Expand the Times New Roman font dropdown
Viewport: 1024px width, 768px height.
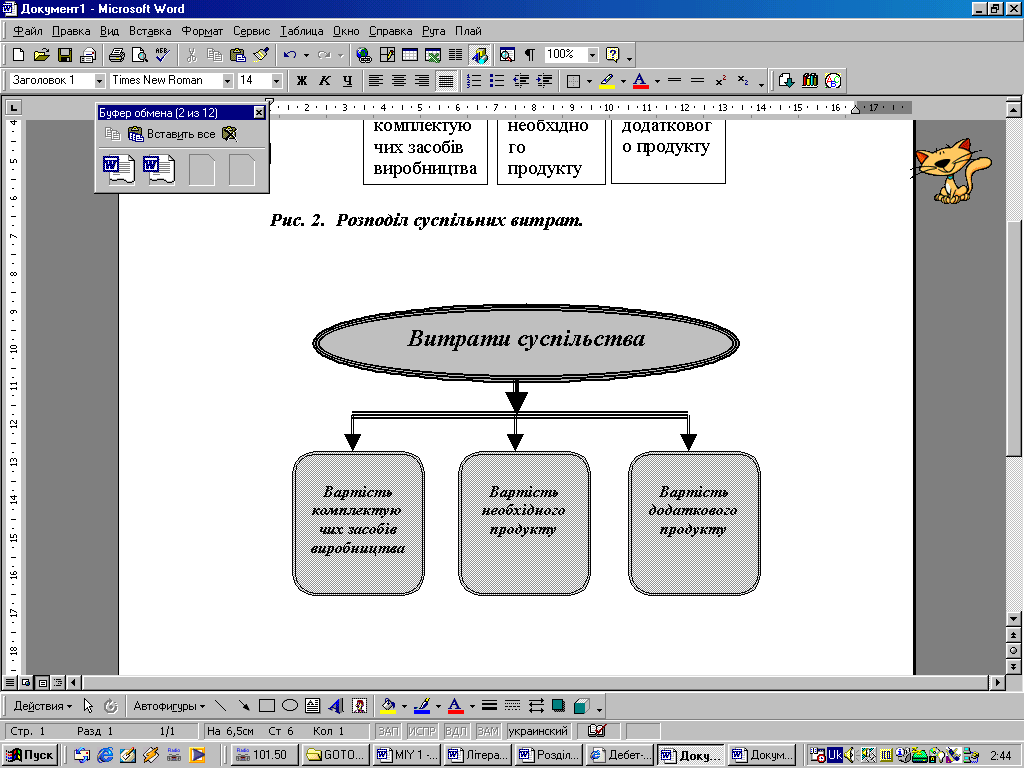pos(227,81)
